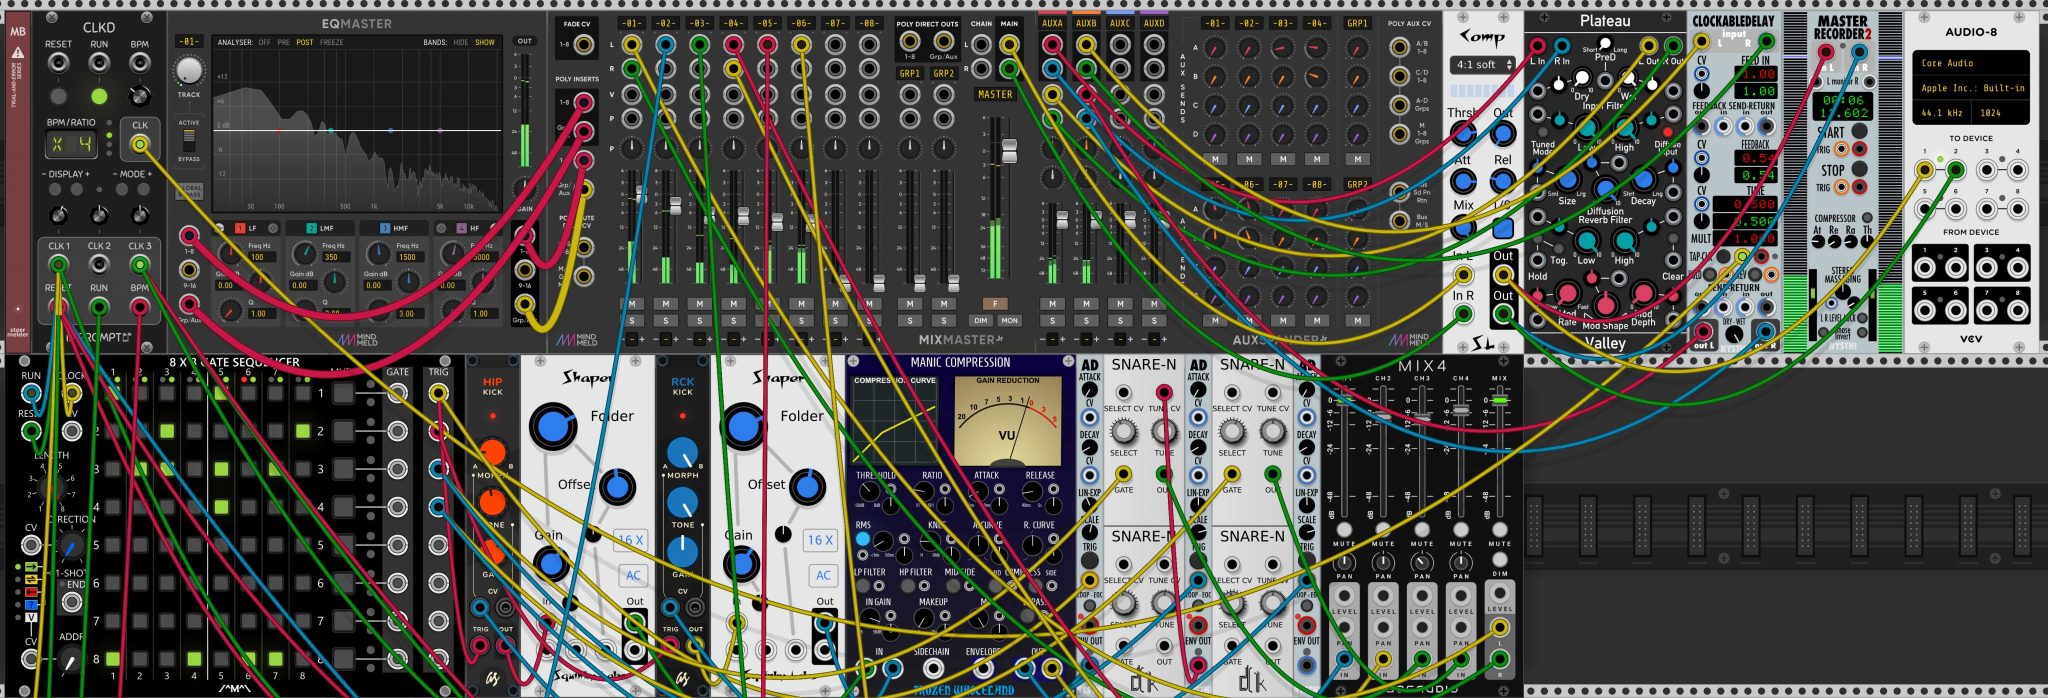Click the CLKD RESET push button

[x=59, y=96]
